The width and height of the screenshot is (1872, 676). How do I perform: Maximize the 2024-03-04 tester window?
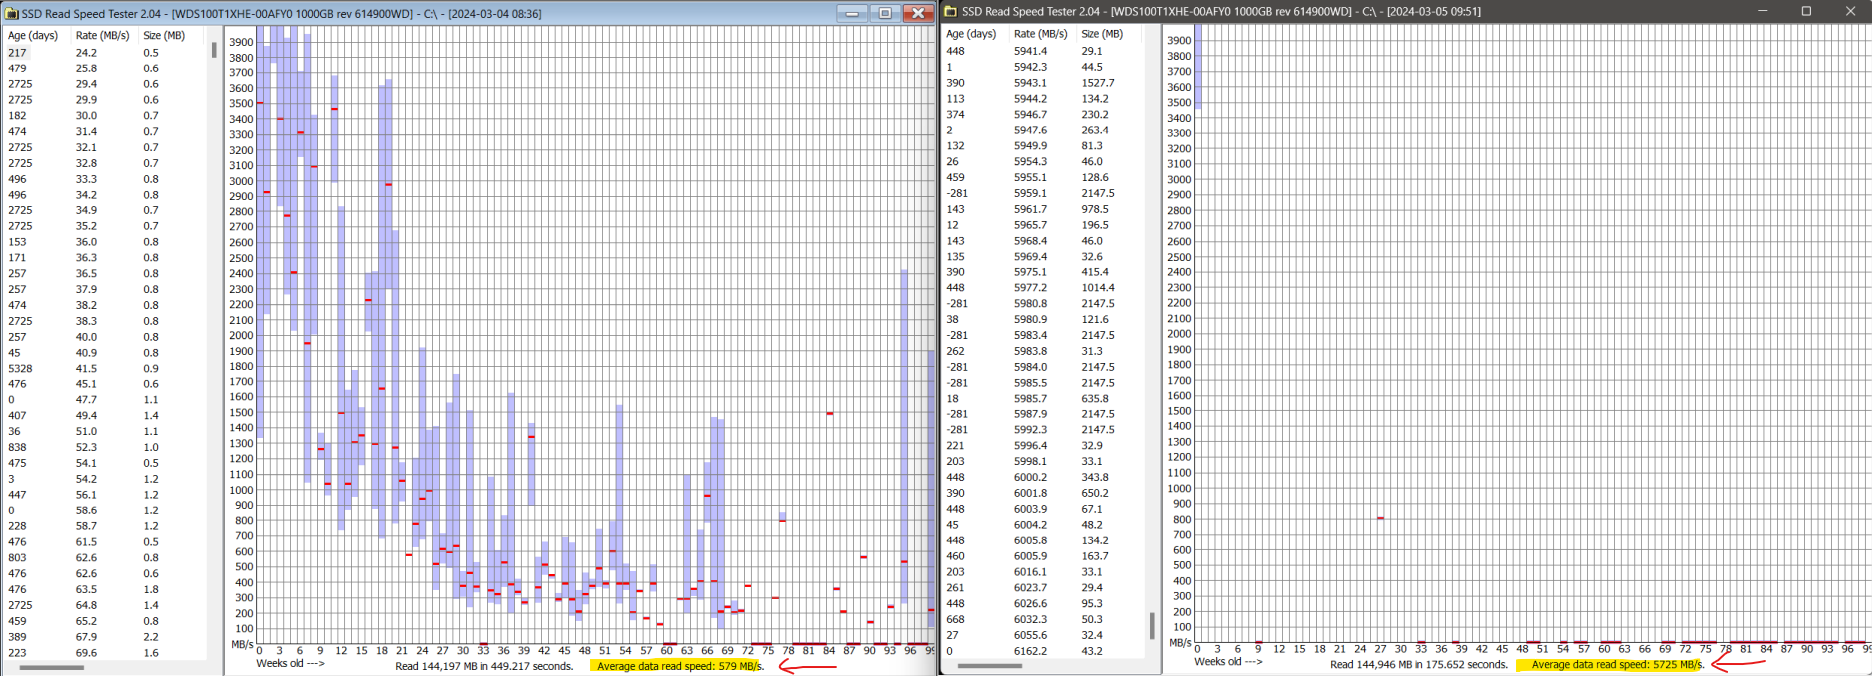coord(885,13)
